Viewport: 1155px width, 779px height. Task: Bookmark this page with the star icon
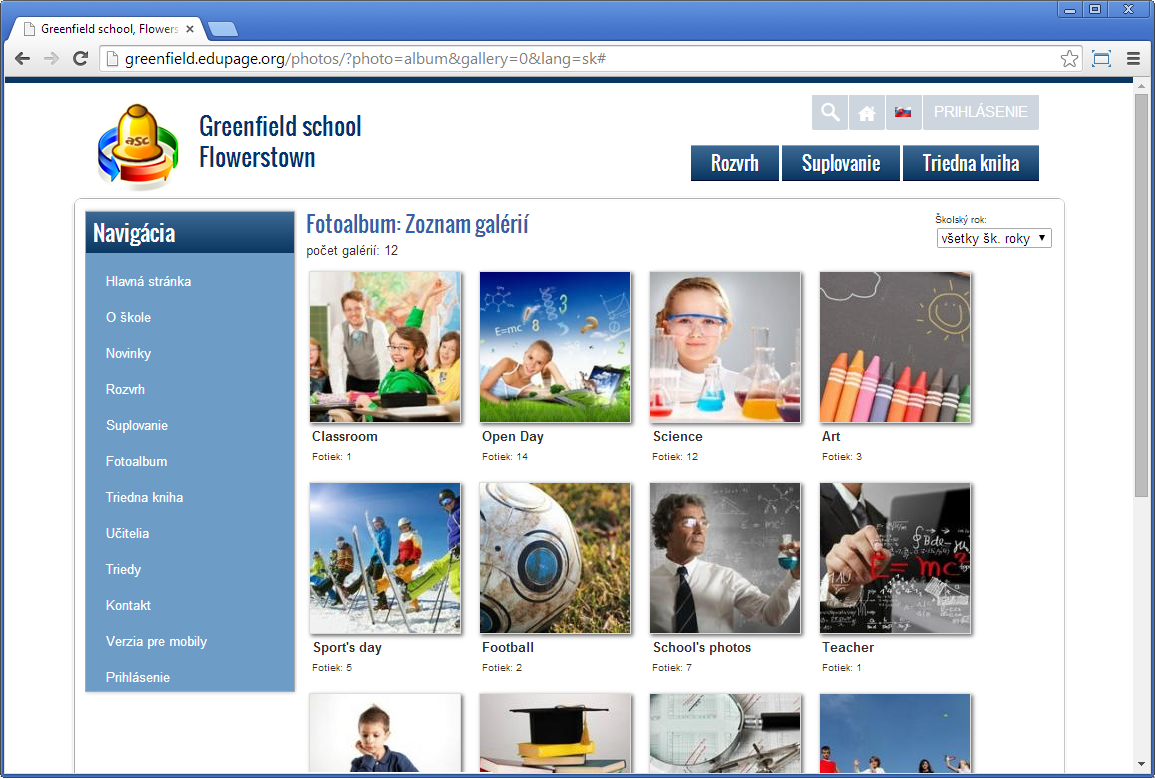coord(1070,59)
